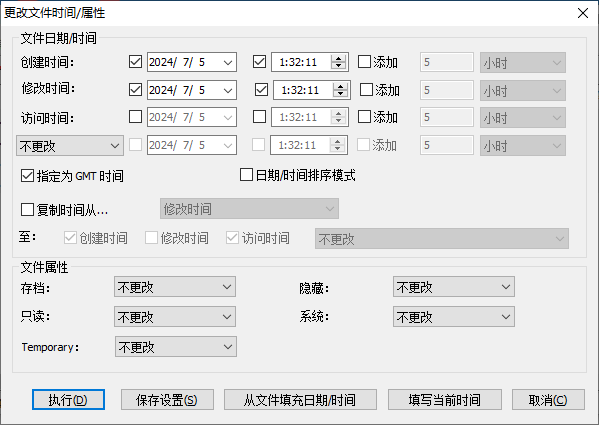599x425 pixels.
Task: Close the 更改文件时间/属性 dialog
Action: [583, 13]
